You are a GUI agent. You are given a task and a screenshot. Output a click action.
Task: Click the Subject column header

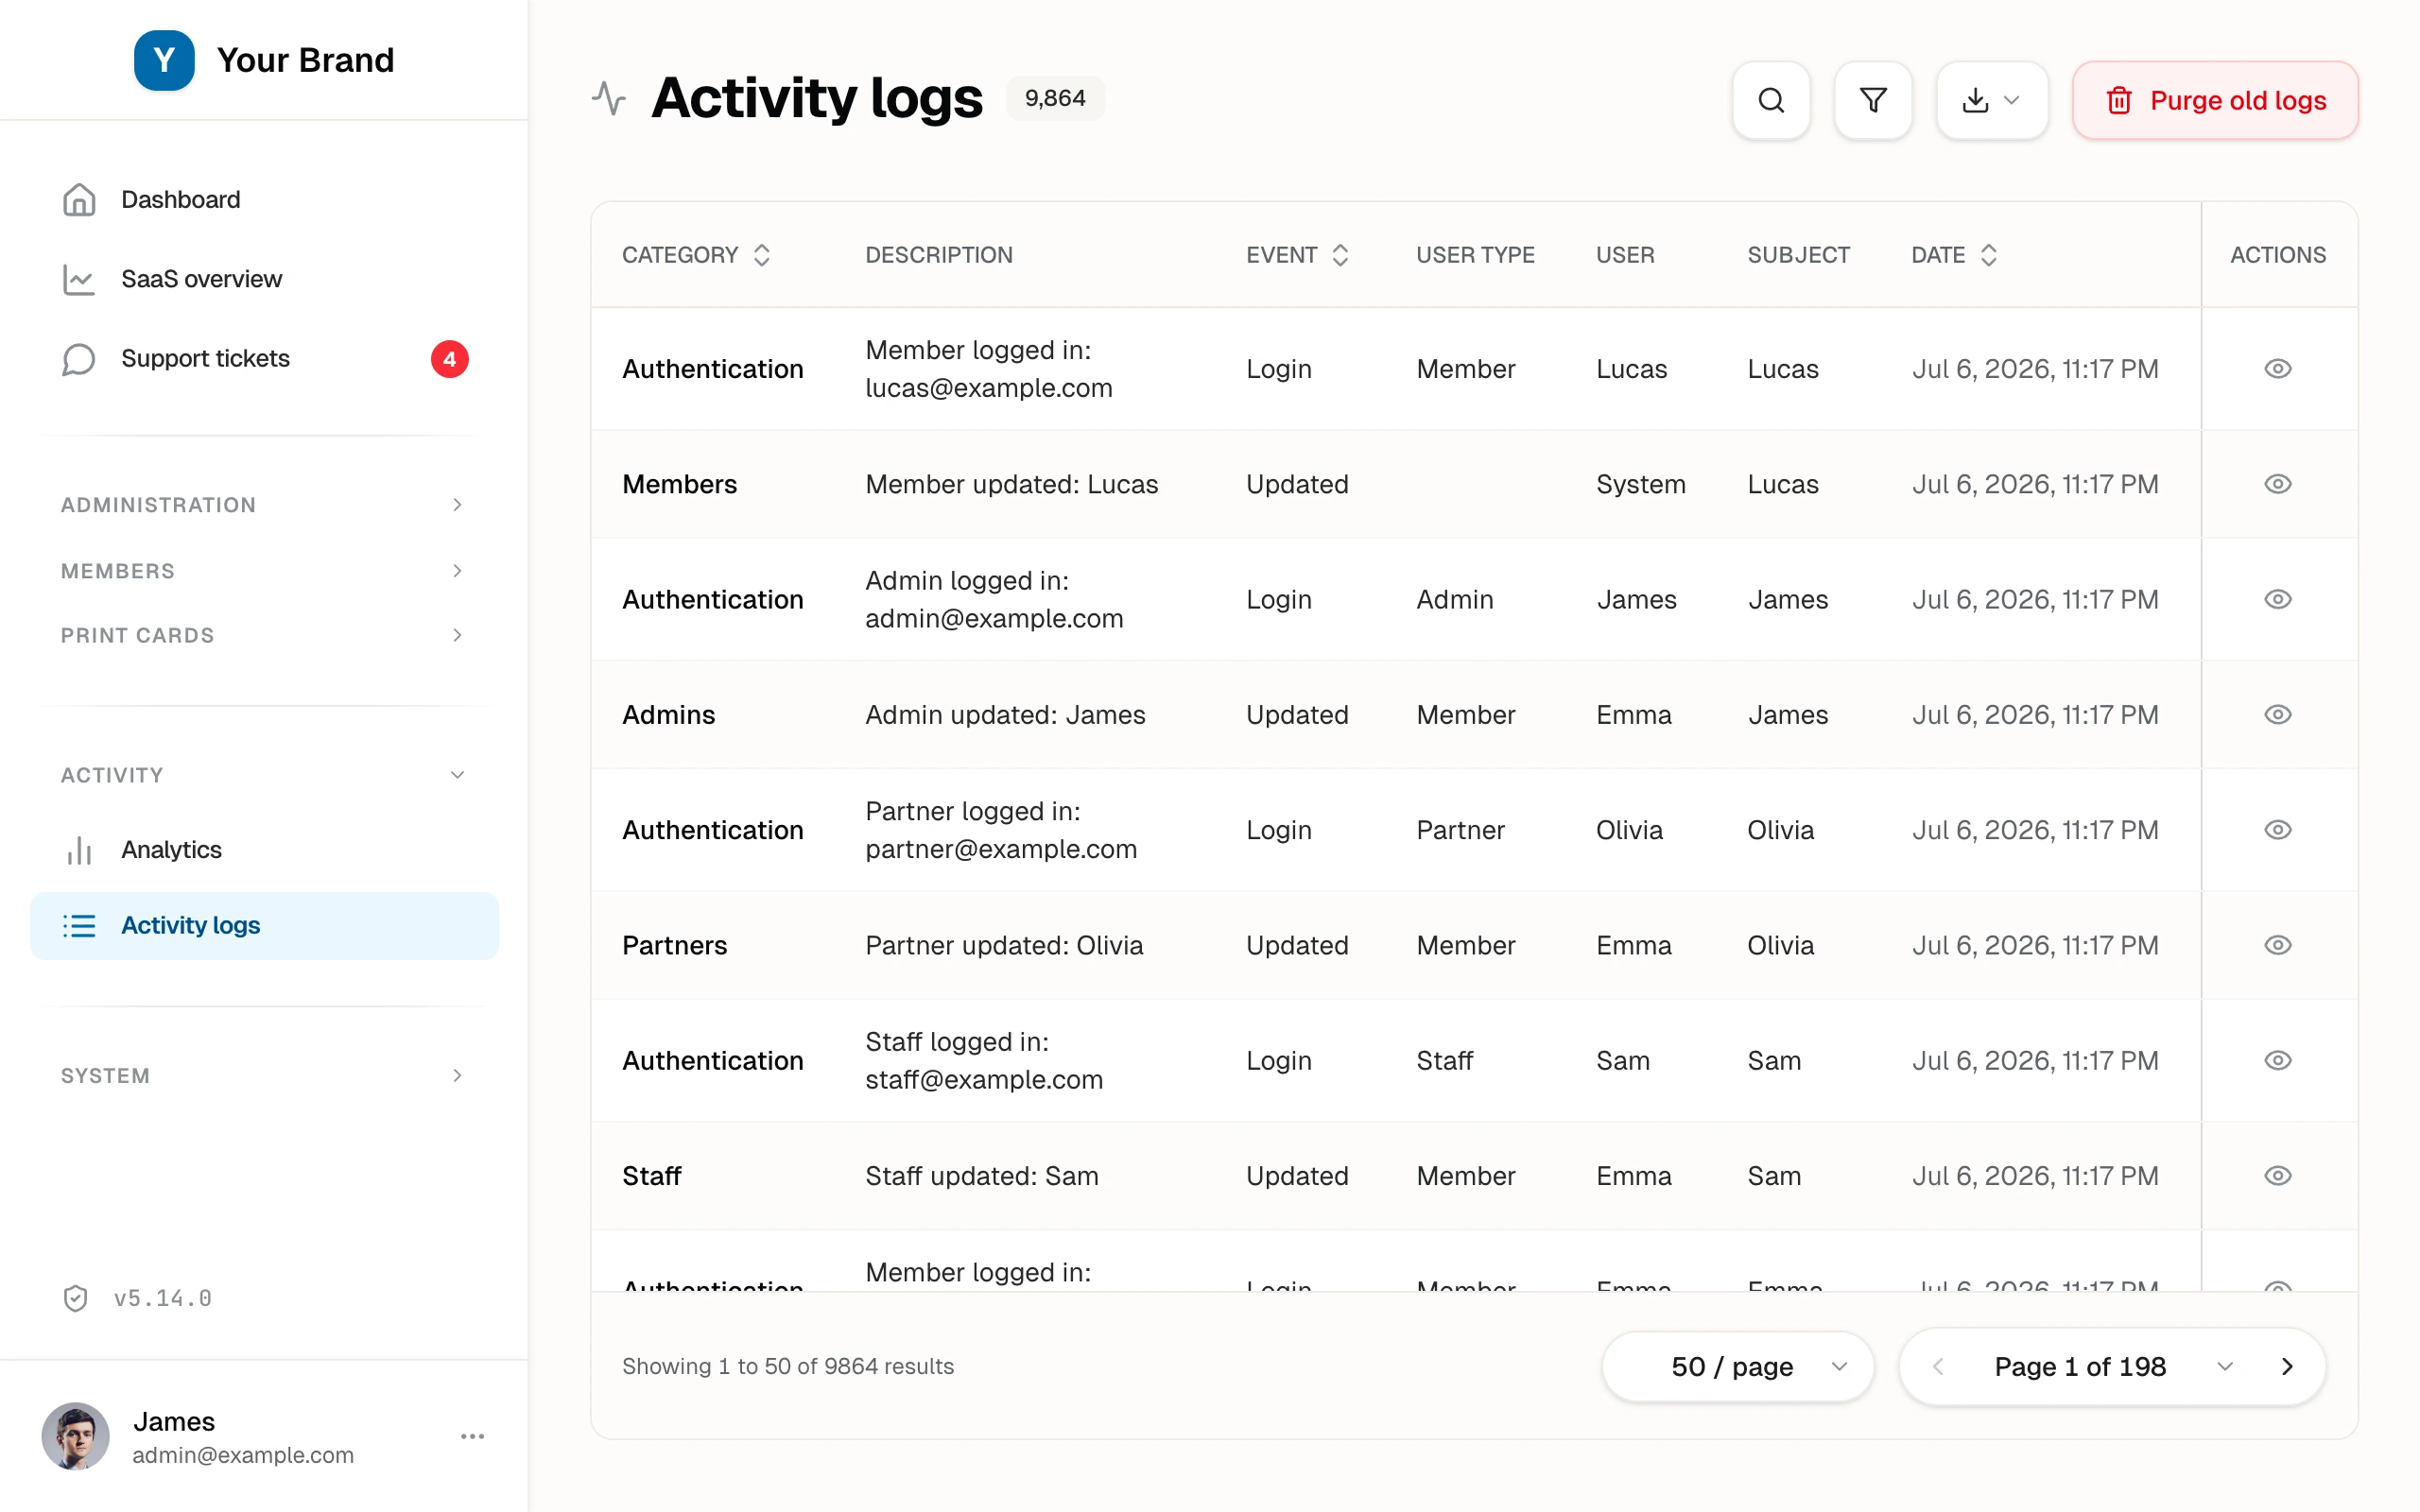point(1798,255)
